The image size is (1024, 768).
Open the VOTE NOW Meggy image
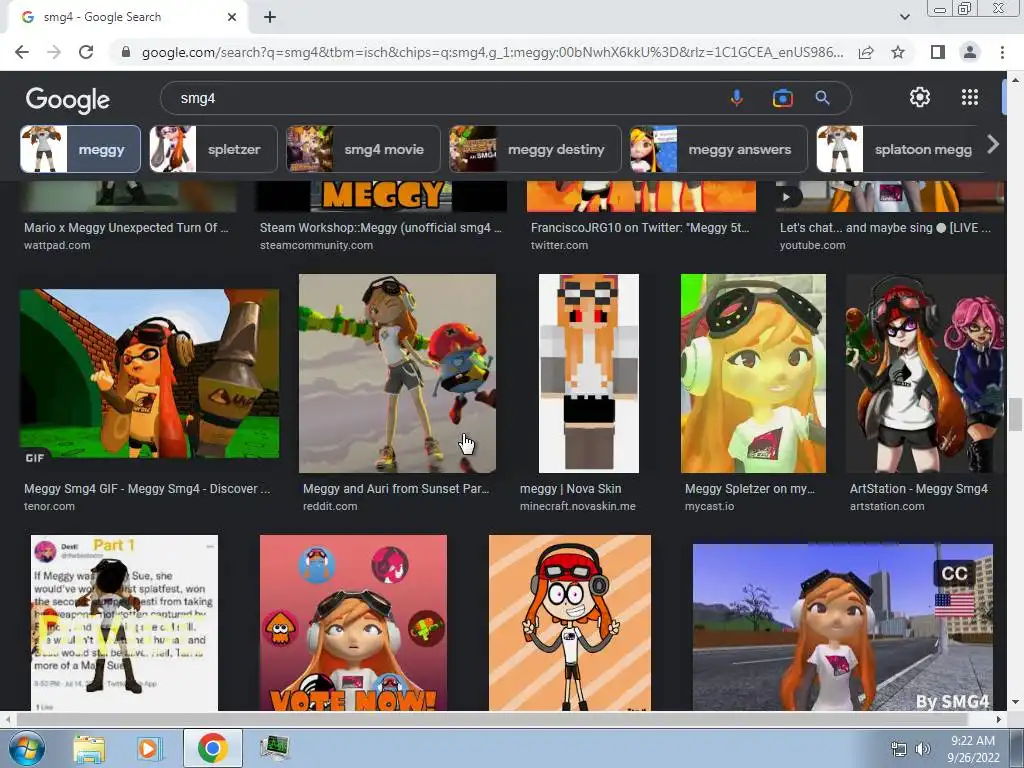tap(353, 623)
